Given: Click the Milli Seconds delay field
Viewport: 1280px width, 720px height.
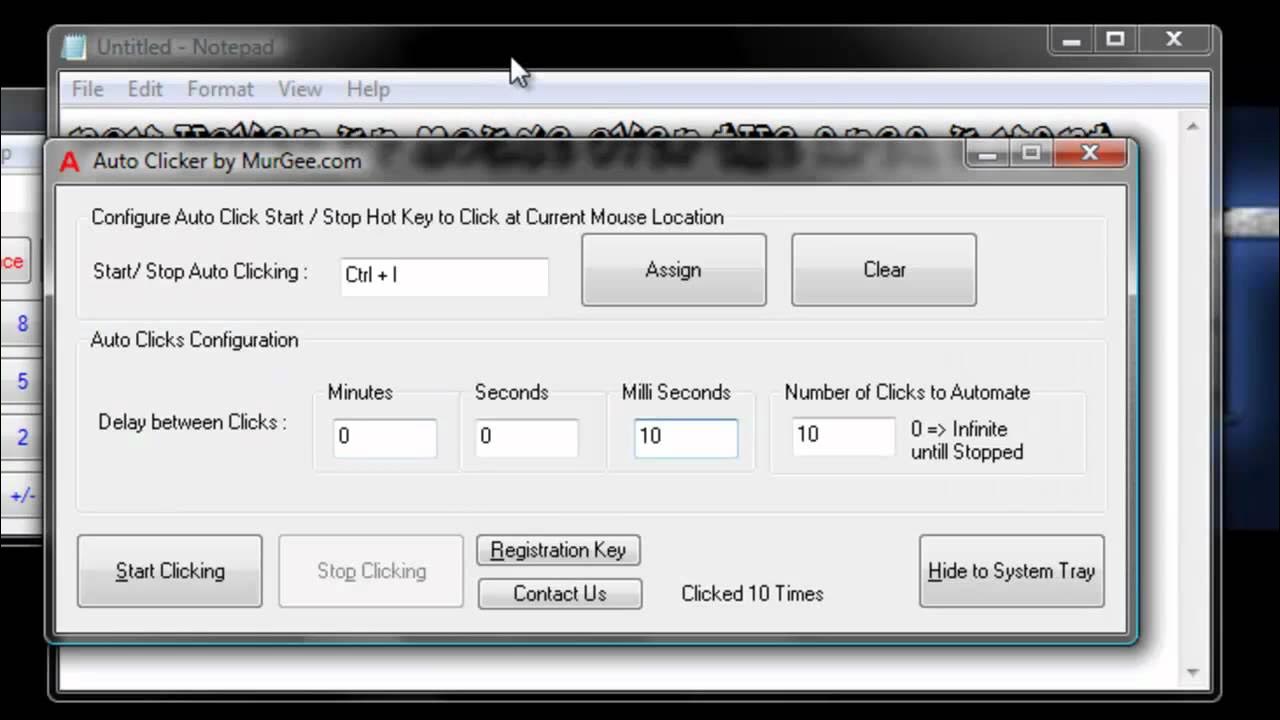Looking at the screenshot, I should tap(686, 437).
